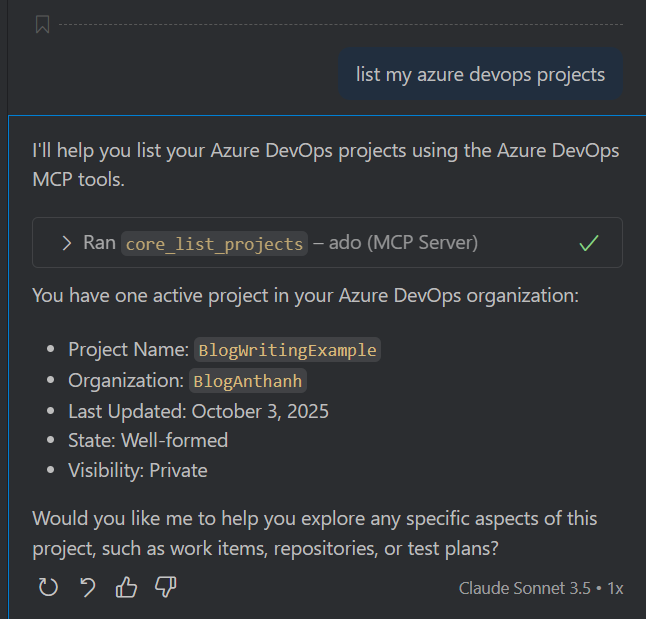Viewport: 646px width, 619px height.
Task: Click the green checkmark on tool run
Action: pos(589,243)
